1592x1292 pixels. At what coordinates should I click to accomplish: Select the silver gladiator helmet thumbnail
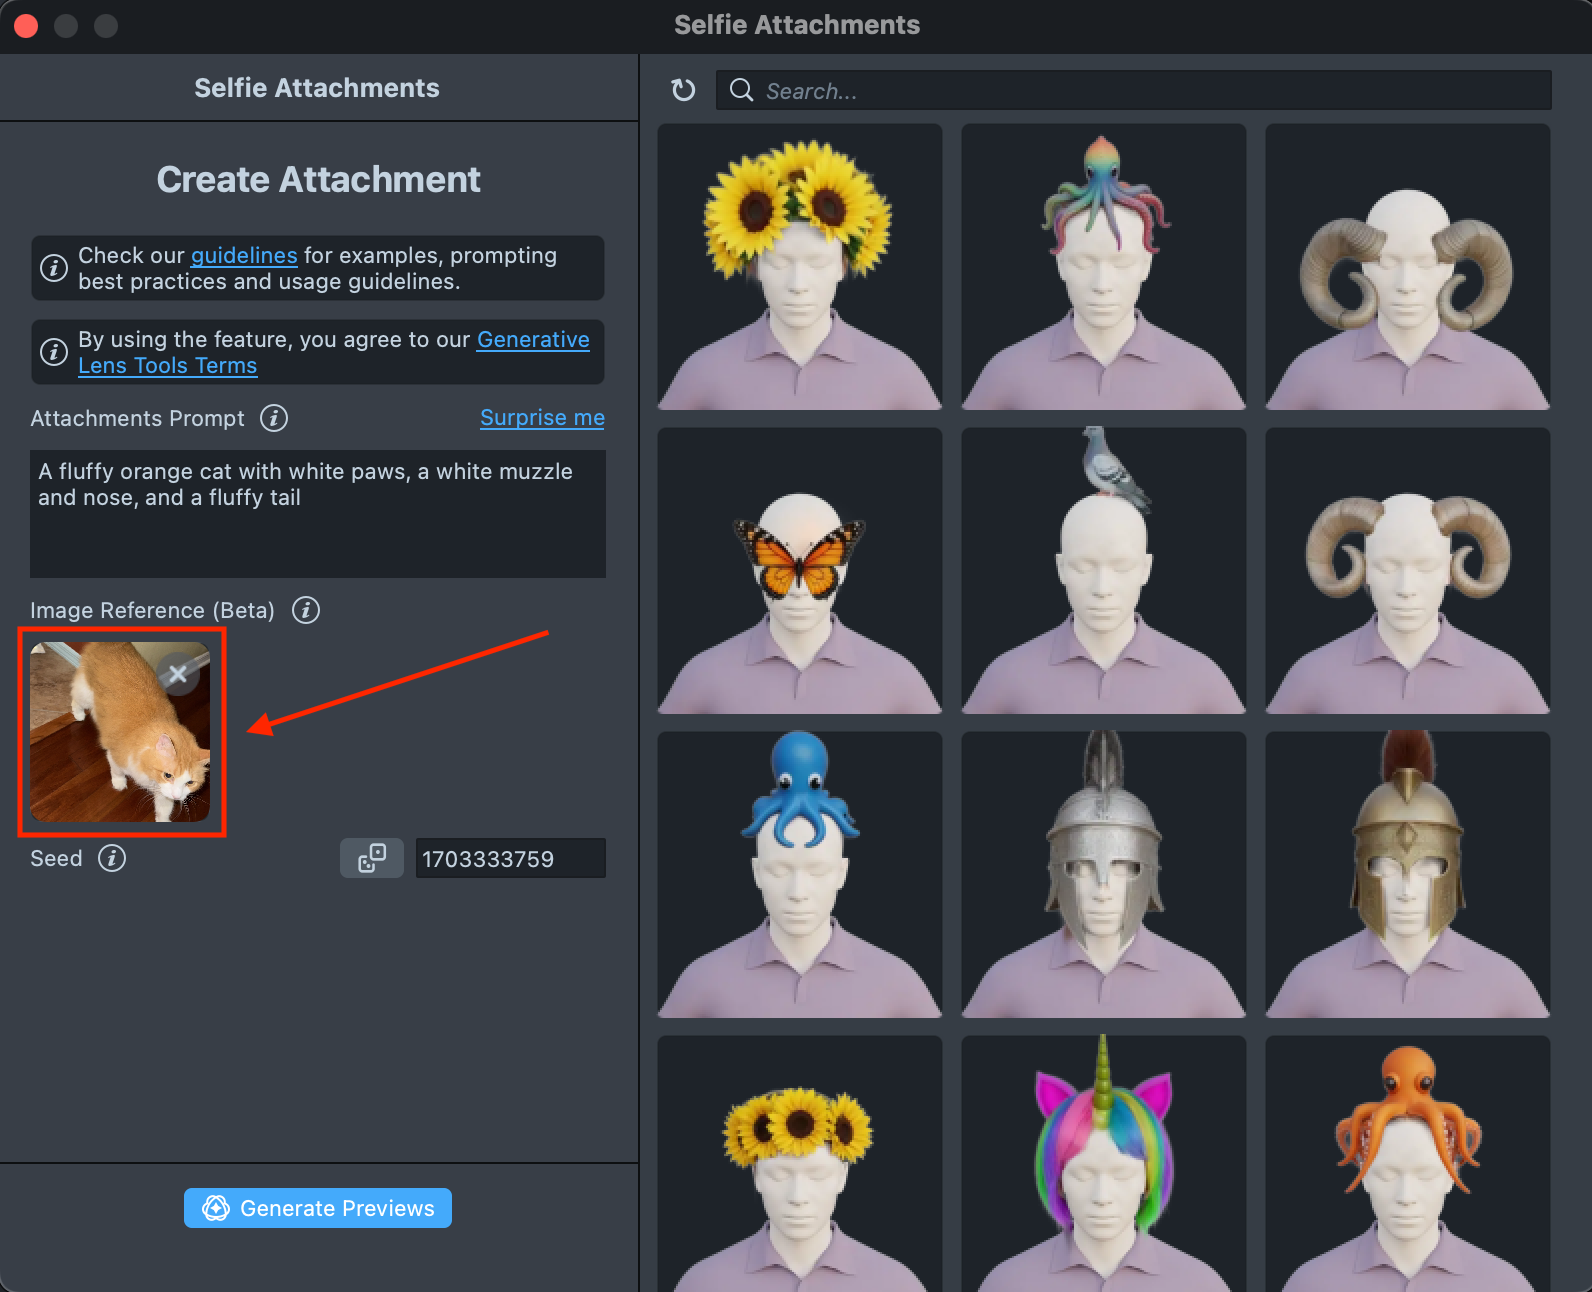(x=1103, y=875)
